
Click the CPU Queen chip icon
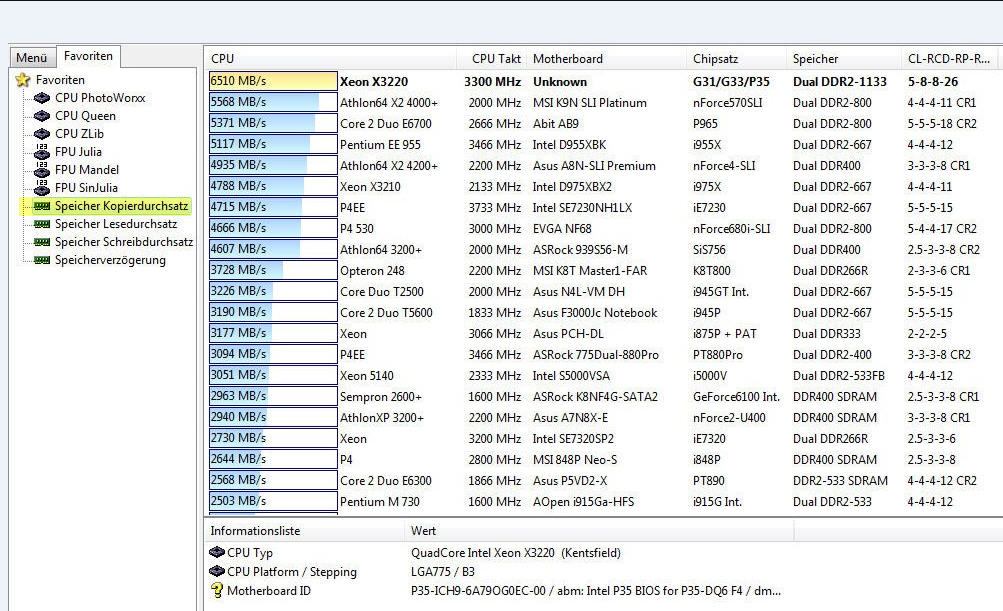click(42, 116)
